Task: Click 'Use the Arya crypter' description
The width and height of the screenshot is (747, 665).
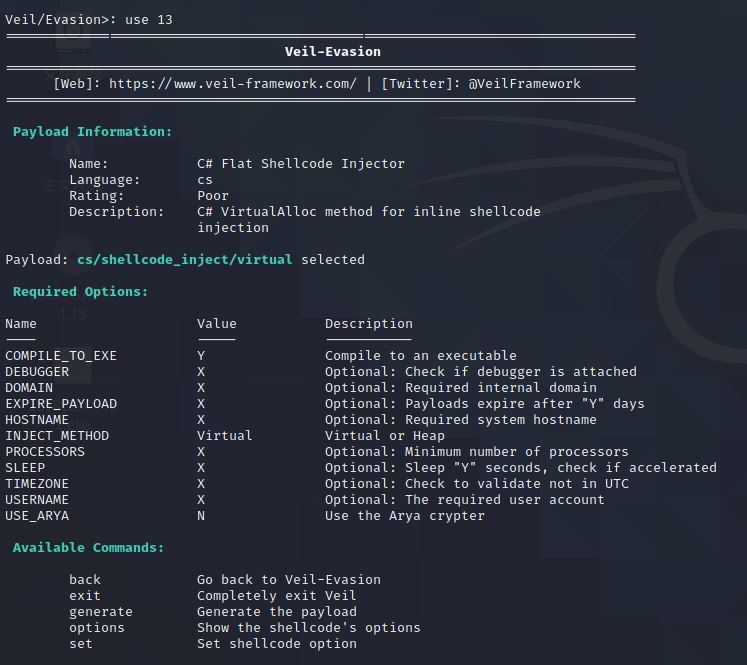Action: 405,516
